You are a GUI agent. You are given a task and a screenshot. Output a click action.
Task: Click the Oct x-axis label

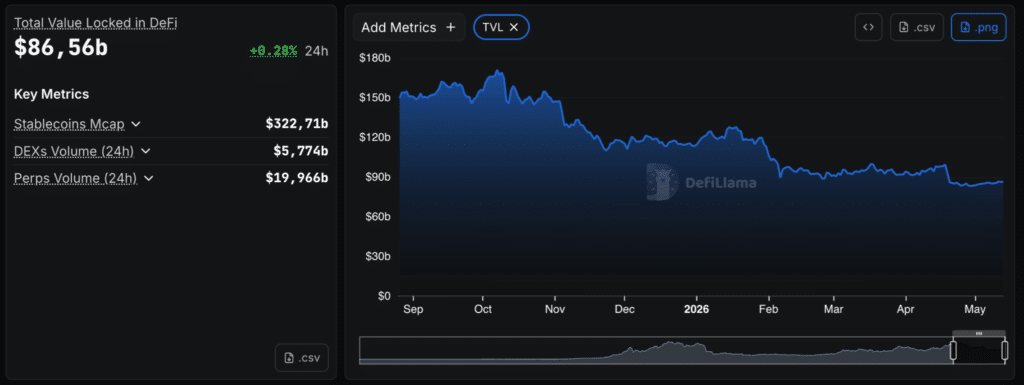pos(483,309)
